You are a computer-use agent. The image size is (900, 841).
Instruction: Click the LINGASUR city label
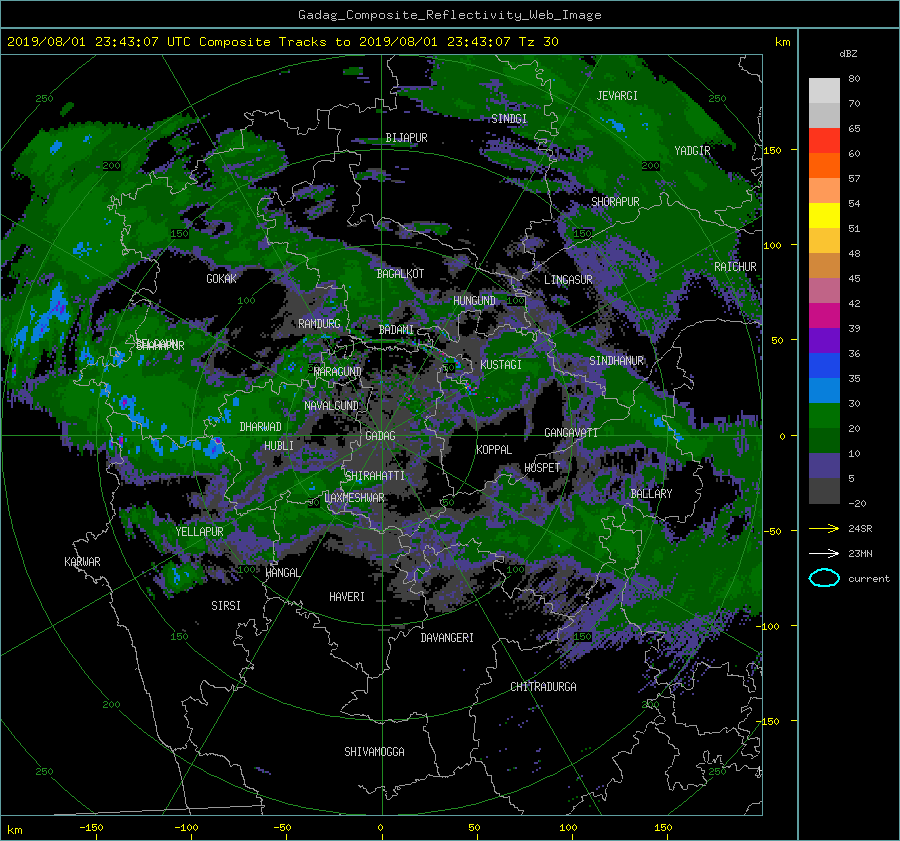tap(568, 280)
